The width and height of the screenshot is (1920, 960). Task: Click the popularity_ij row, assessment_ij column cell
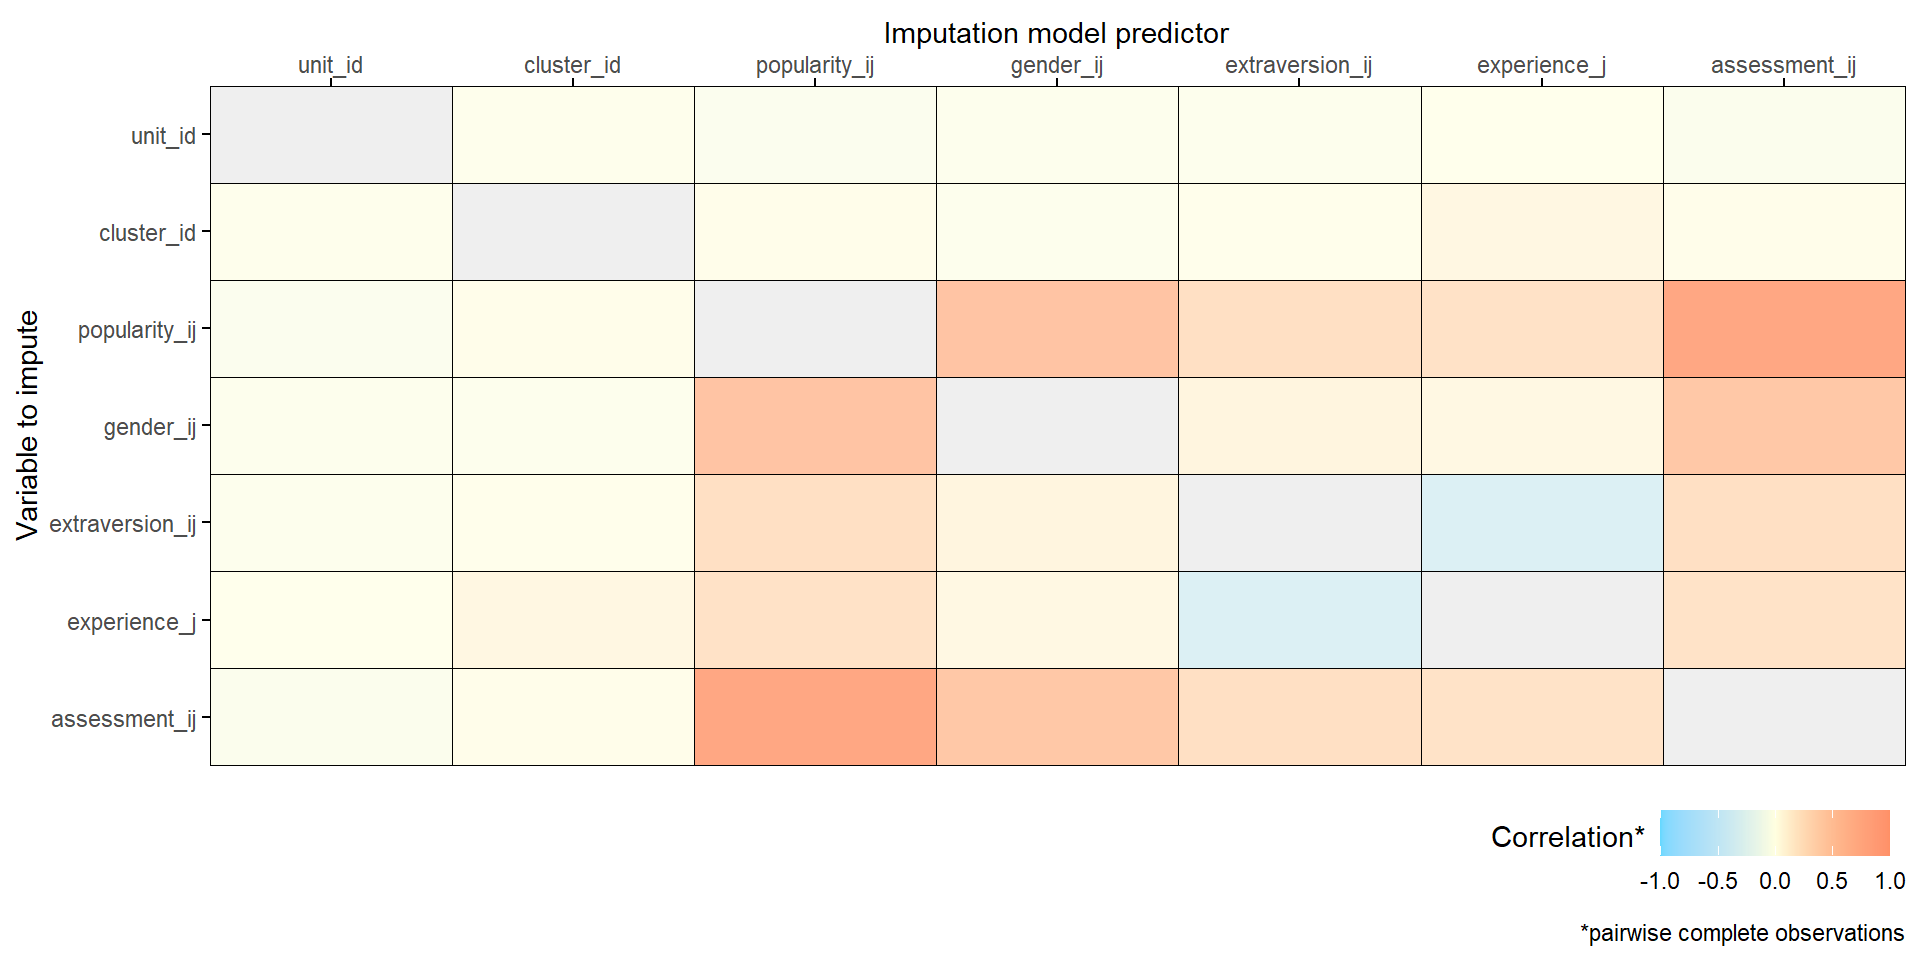point(1784,329)
